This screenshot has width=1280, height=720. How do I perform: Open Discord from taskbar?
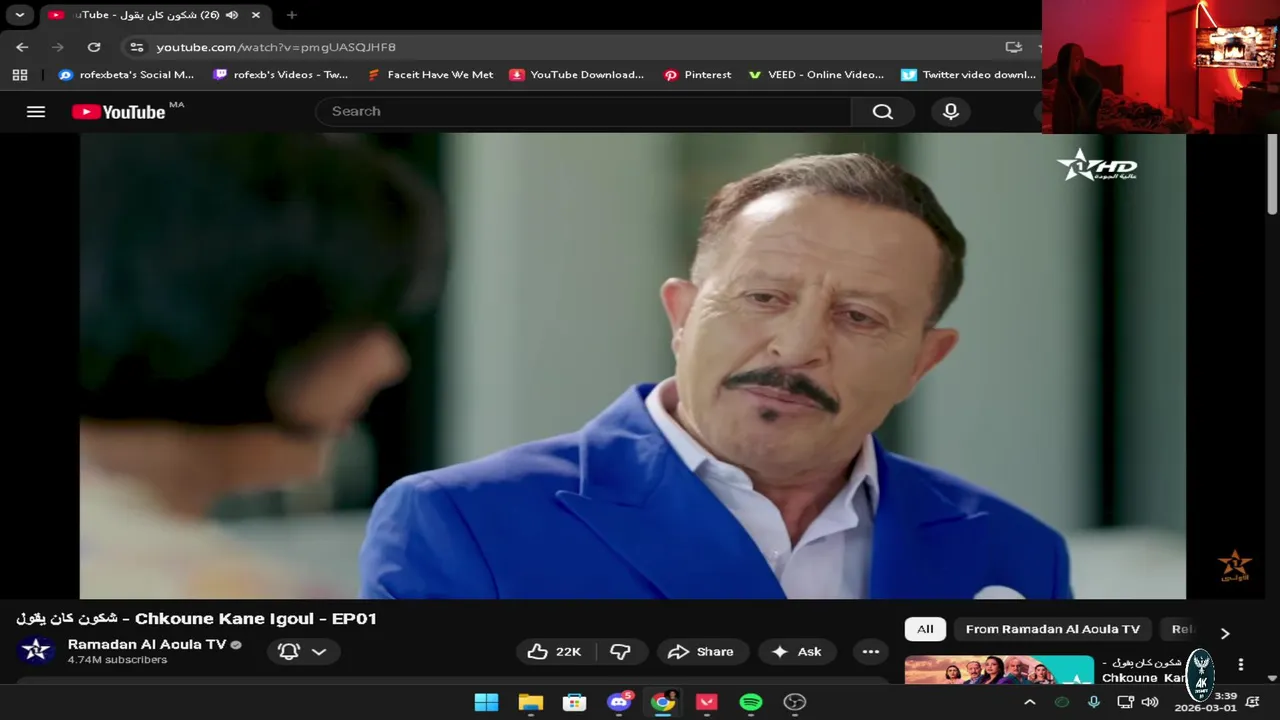pos(619,703)
